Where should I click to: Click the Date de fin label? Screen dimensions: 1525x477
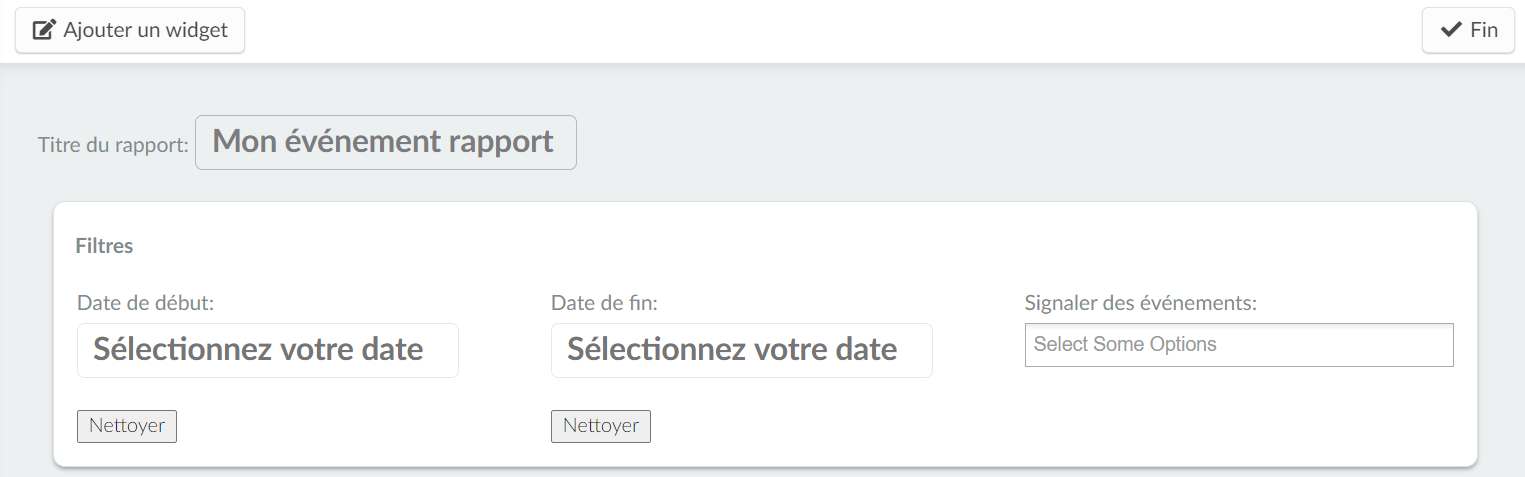click(604, 302)
